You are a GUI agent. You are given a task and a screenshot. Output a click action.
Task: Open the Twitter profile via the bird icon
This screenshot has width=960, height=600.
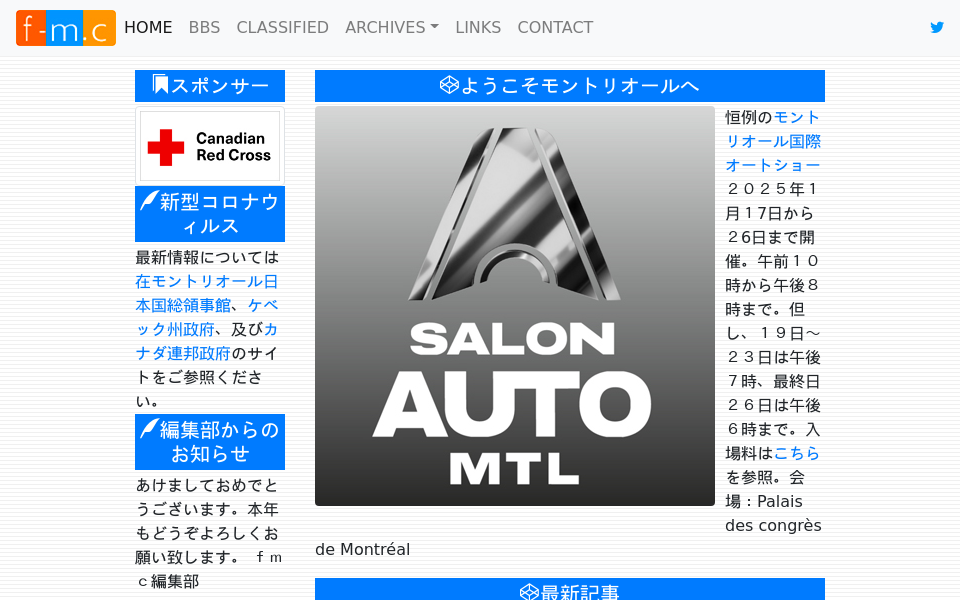click(x=937, y=27)
